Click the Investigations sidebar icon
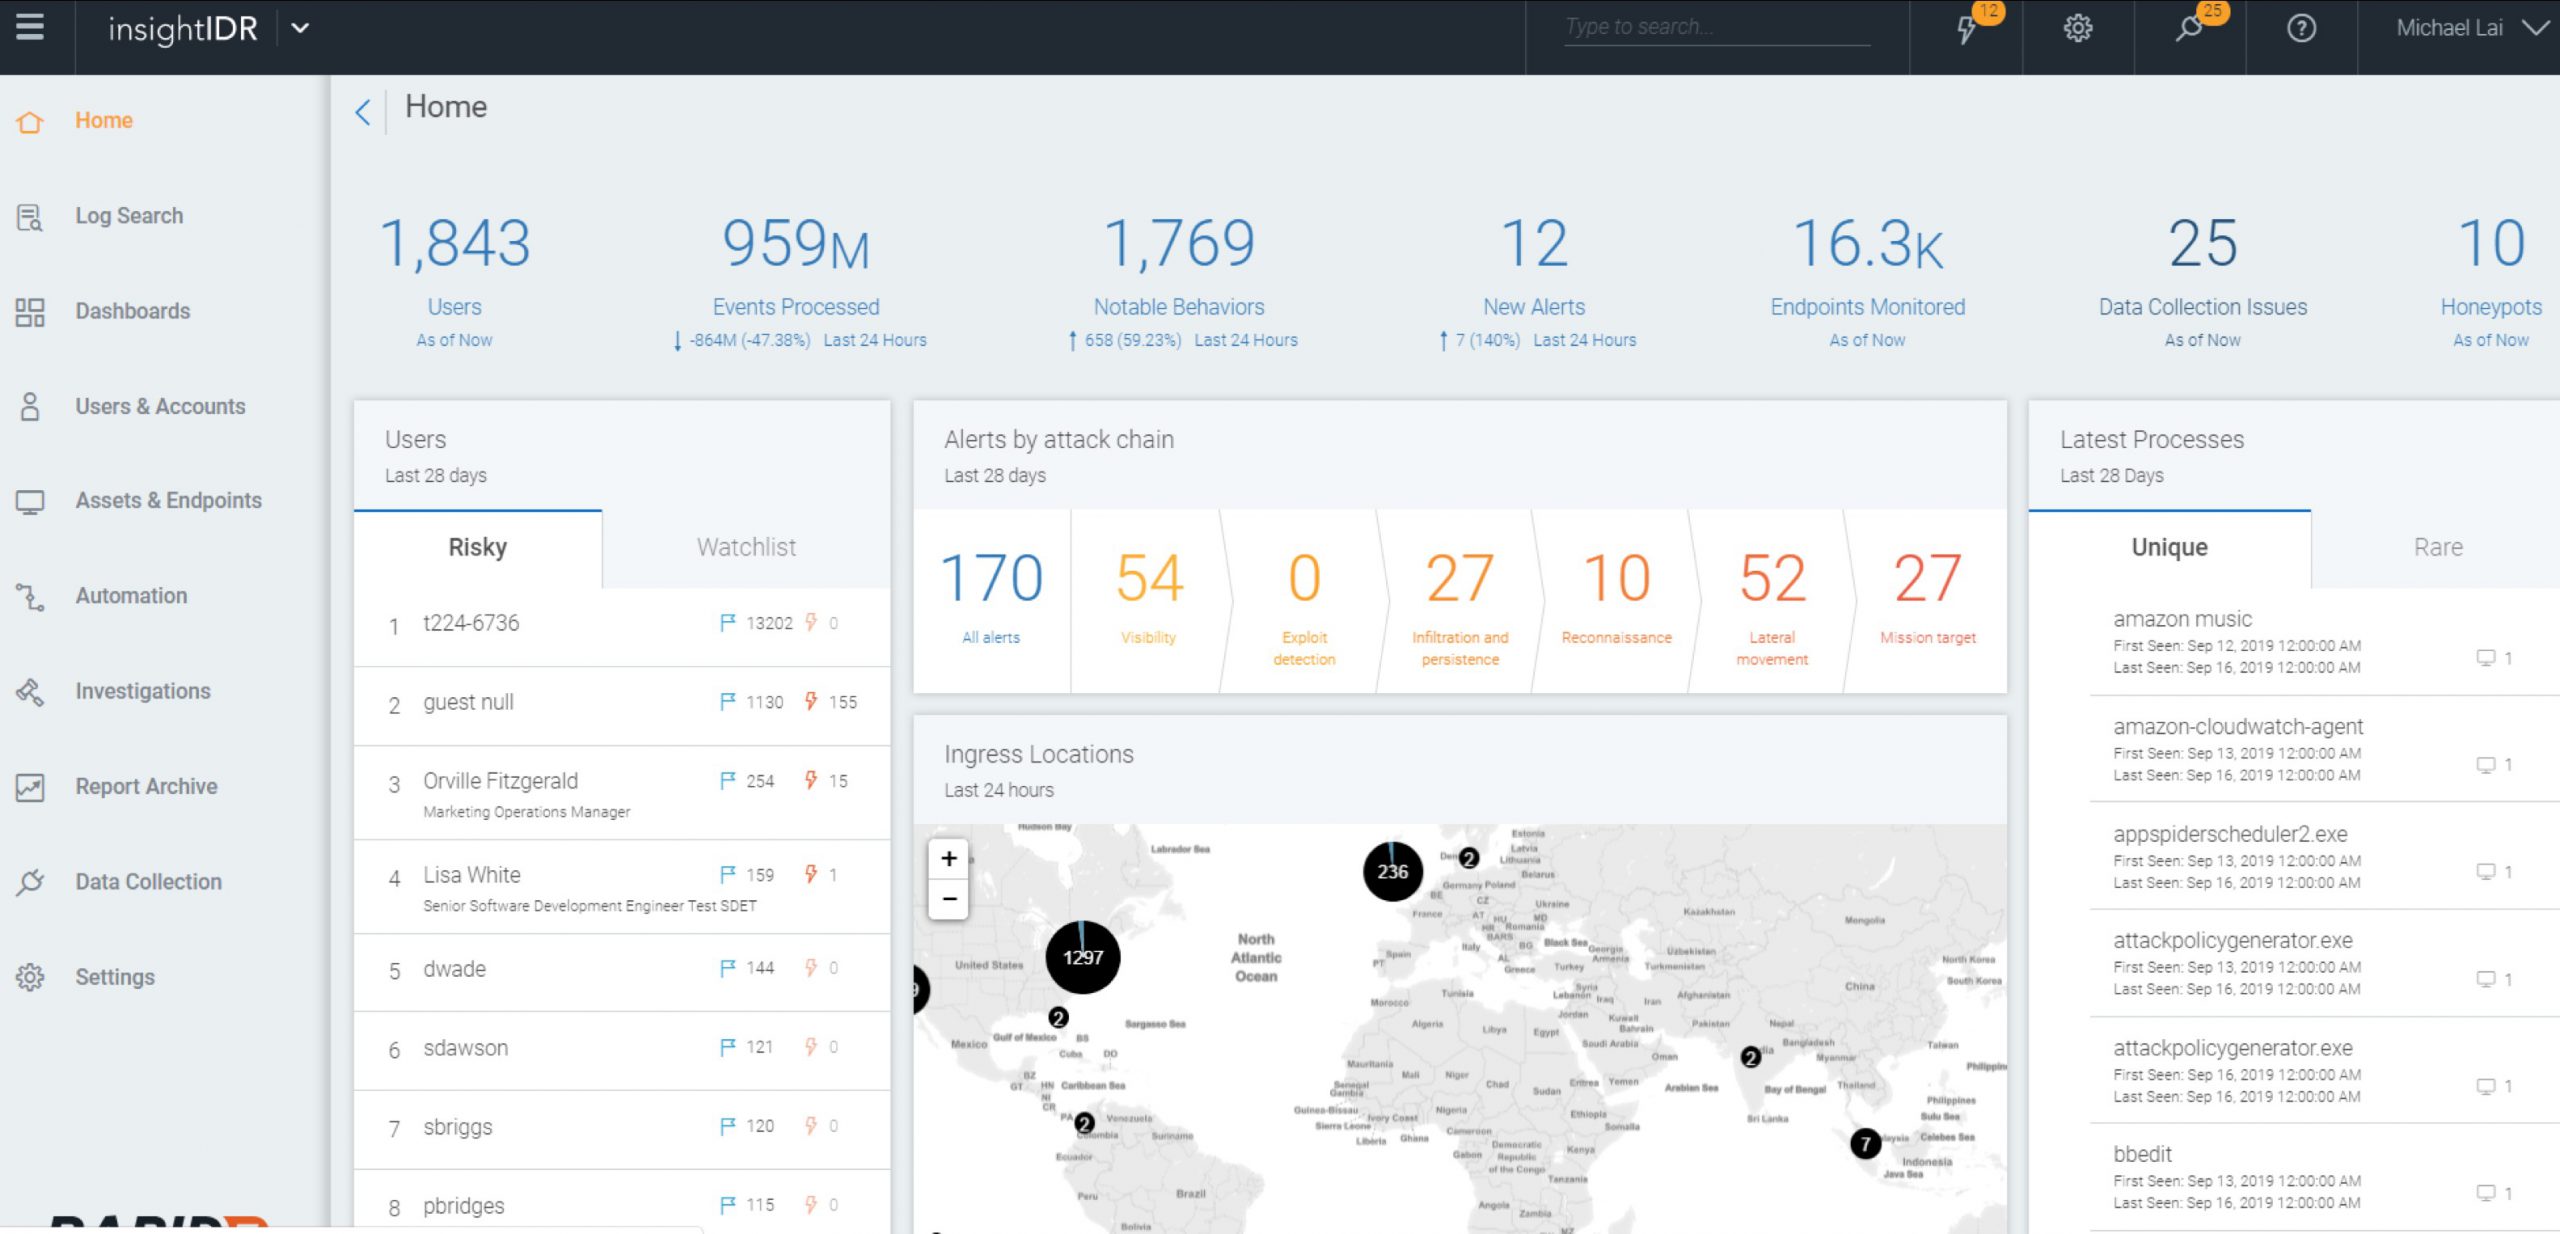Image resolution: width=2560 pixels, height=1234 pixels. [x=30, y=692]
